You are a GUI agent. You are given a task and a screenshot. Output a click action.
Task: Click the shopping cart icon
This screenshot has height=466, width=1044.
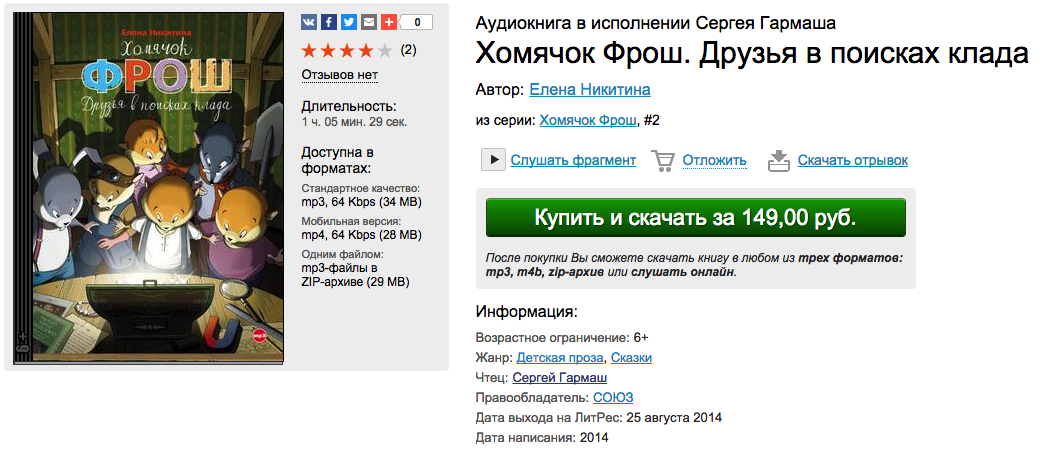coord(662,160)
